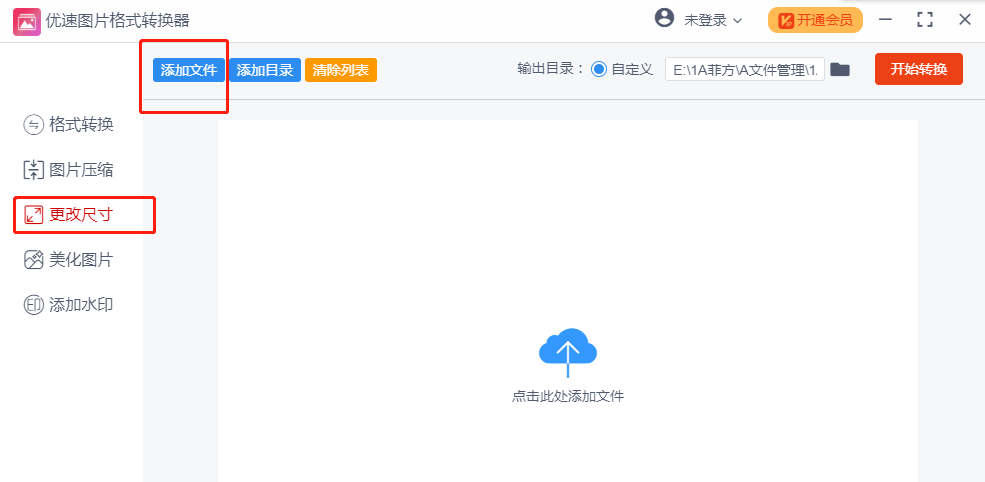The width and height of the screenshot is (985, 482).
Task: Click the resize arrows icon
Action: [33, 216]
